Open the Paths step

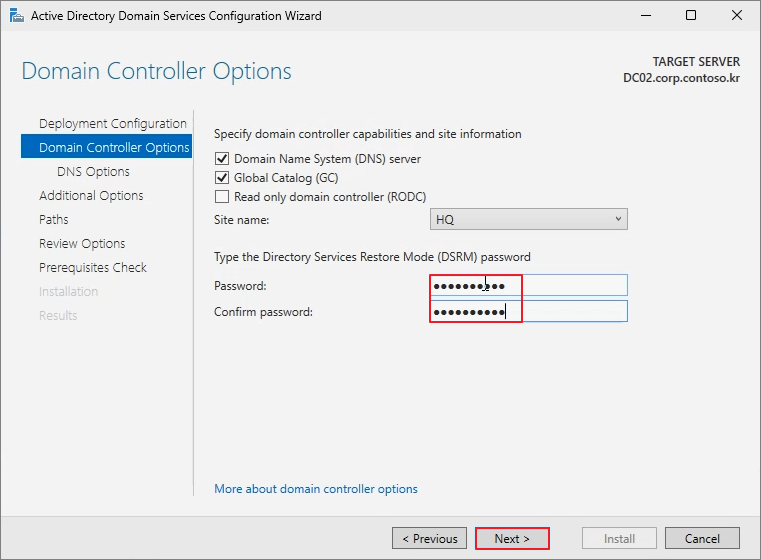tap(53, 219)
